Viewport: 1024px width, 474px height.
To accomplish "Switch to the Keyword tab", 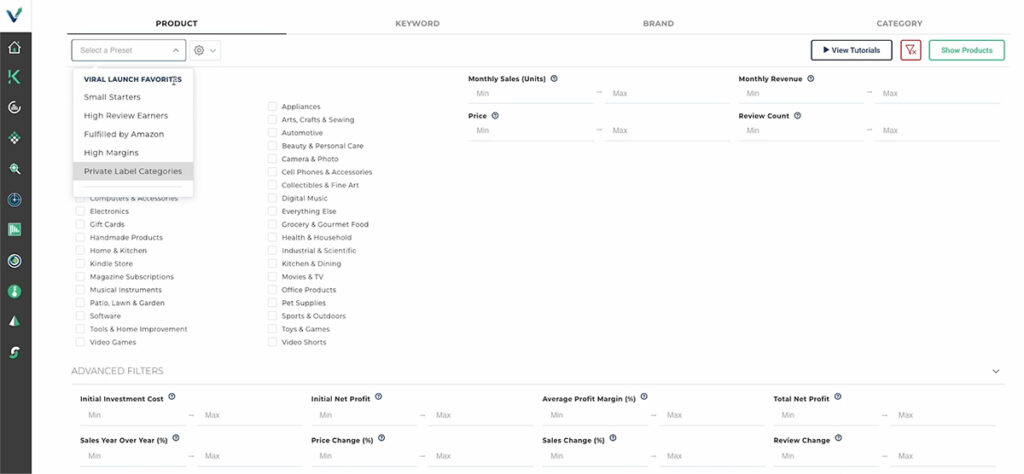I will [x=417, y=24].
